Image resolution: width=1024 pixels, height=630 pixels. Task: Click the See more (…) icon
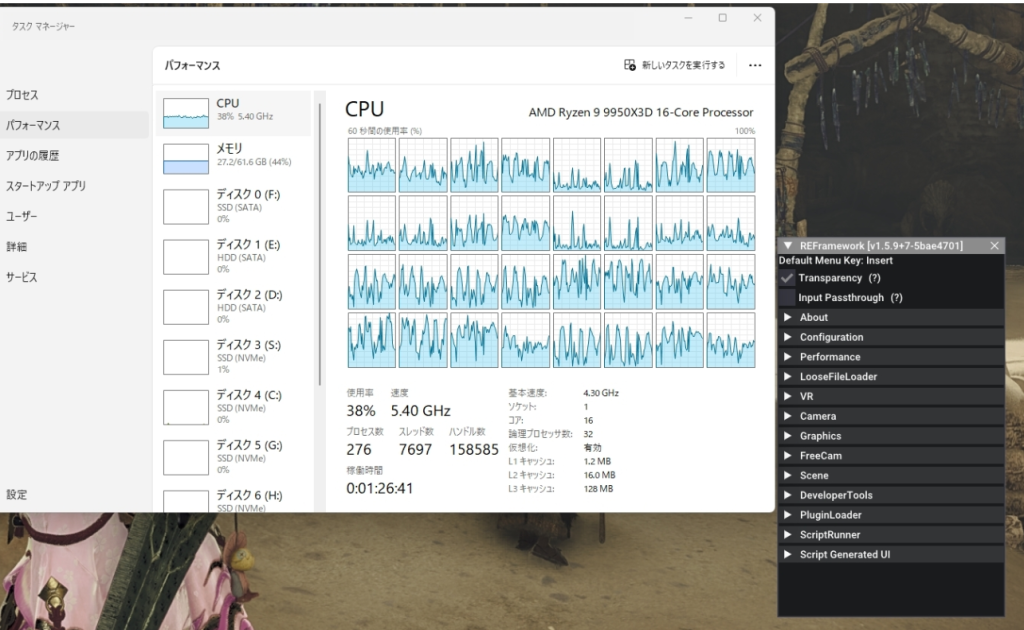pyautogui.click(x=755, y=64)
